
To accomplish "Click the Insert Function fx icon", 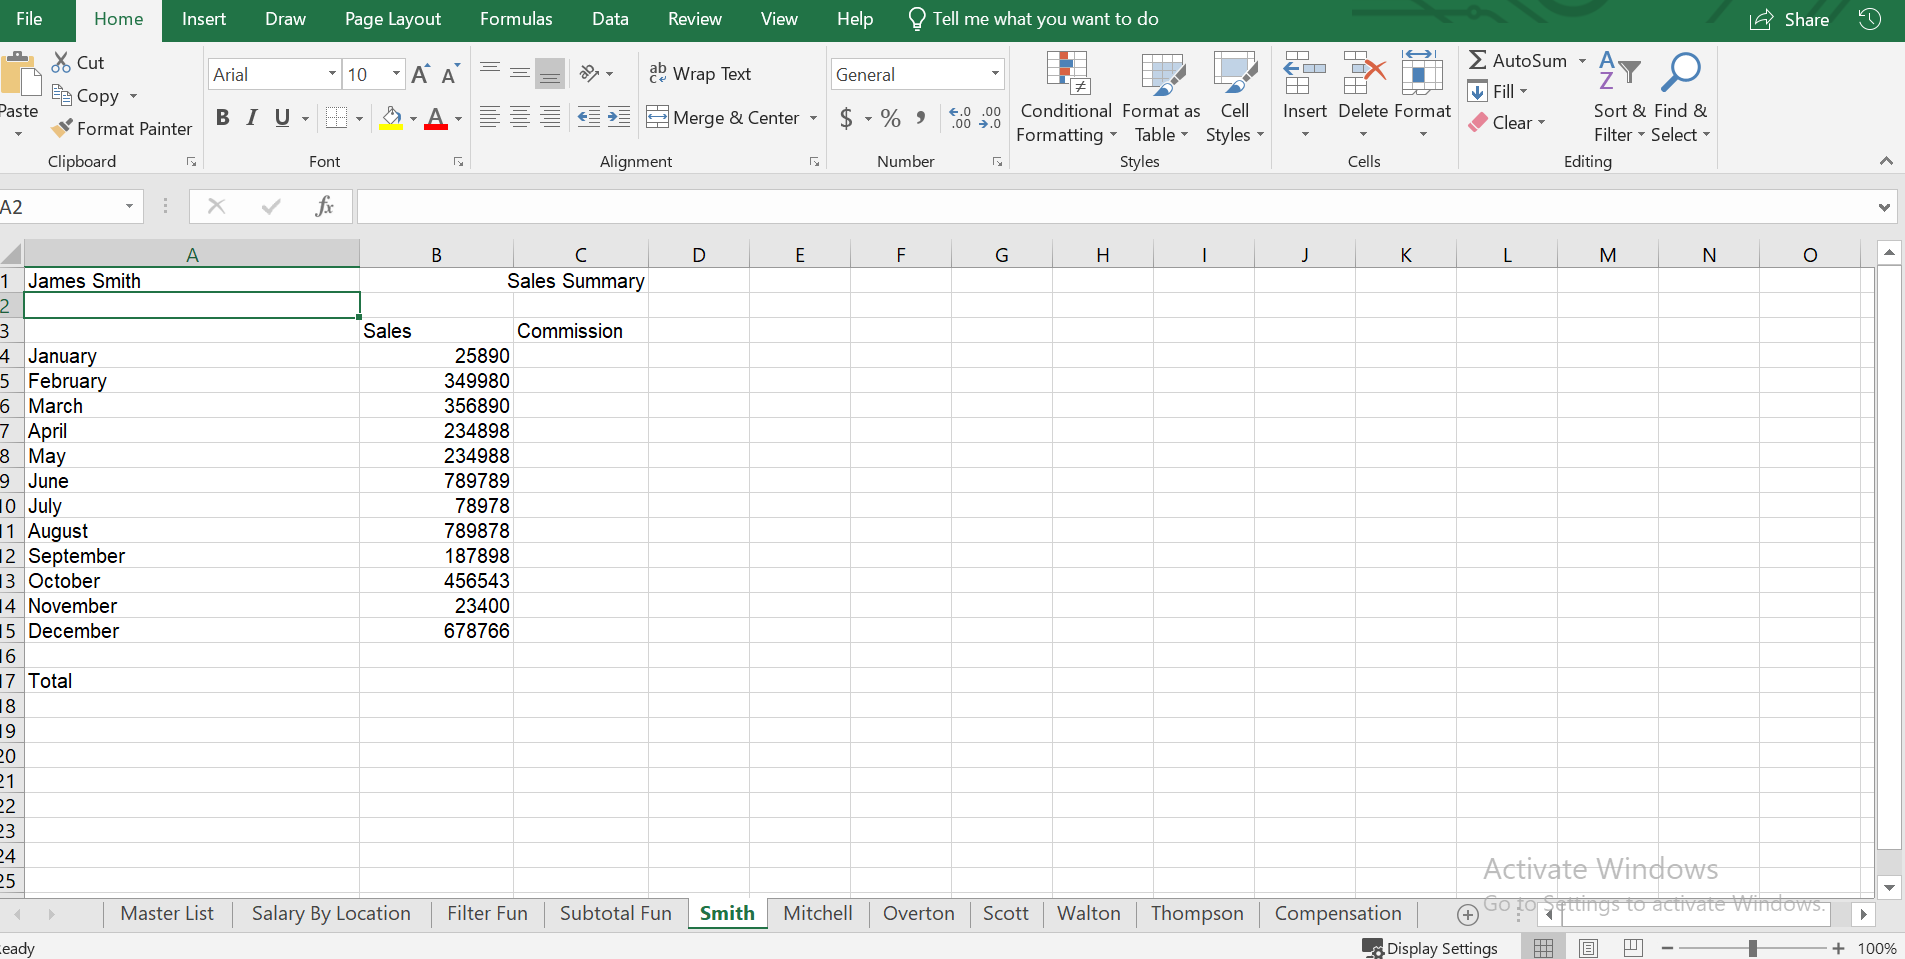I will [324, 207].
